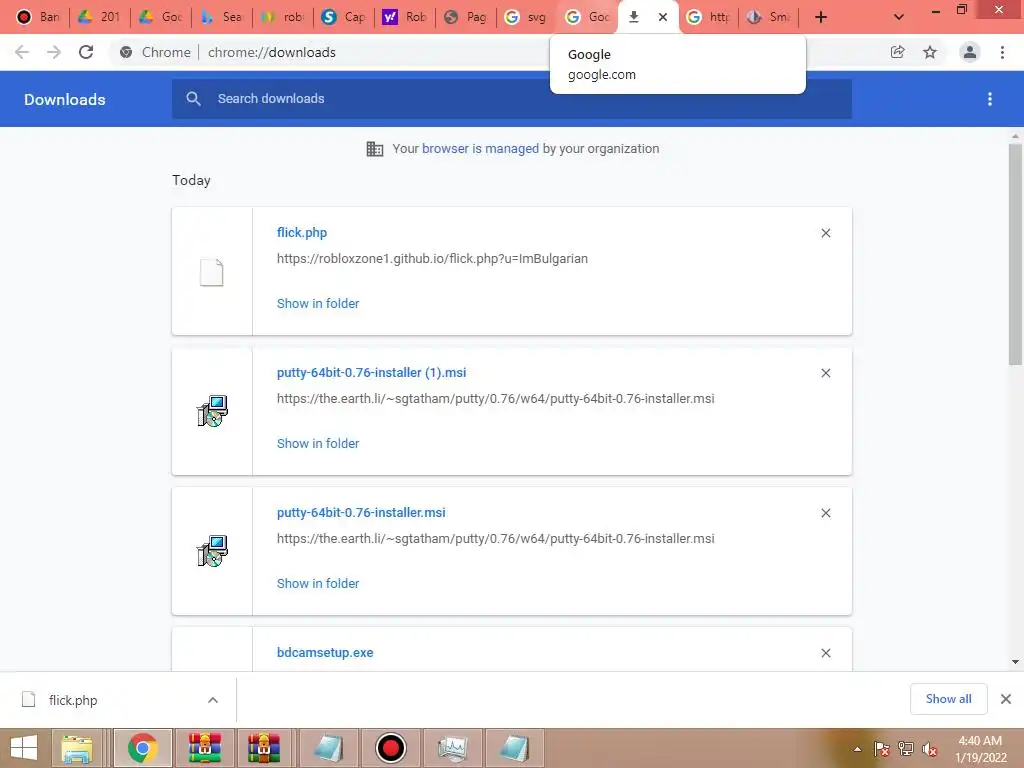Bookmark this page with the star icon

pos(930,52)
